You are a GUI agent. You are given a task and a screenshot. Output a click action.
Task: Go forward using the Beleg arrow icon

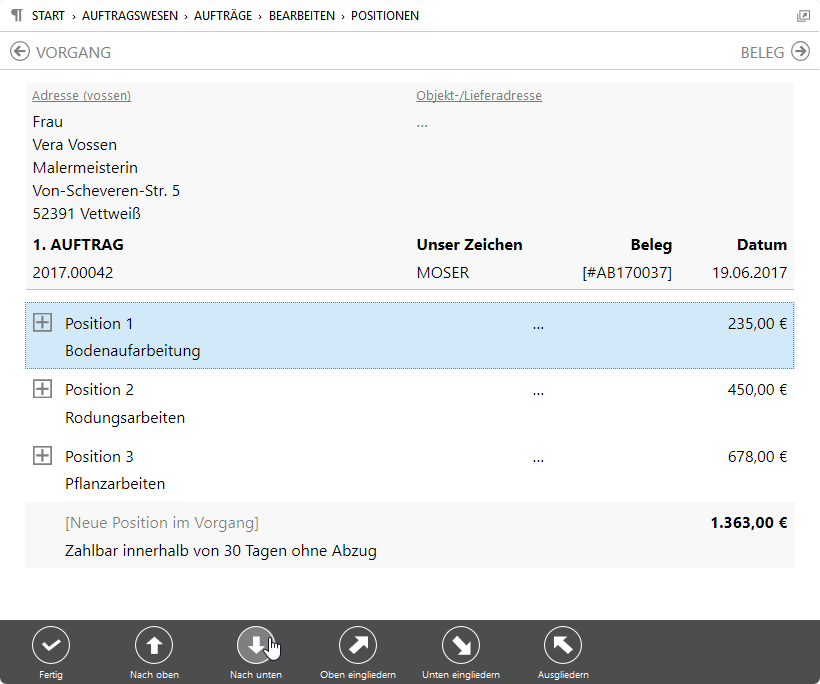click(800, 52)
